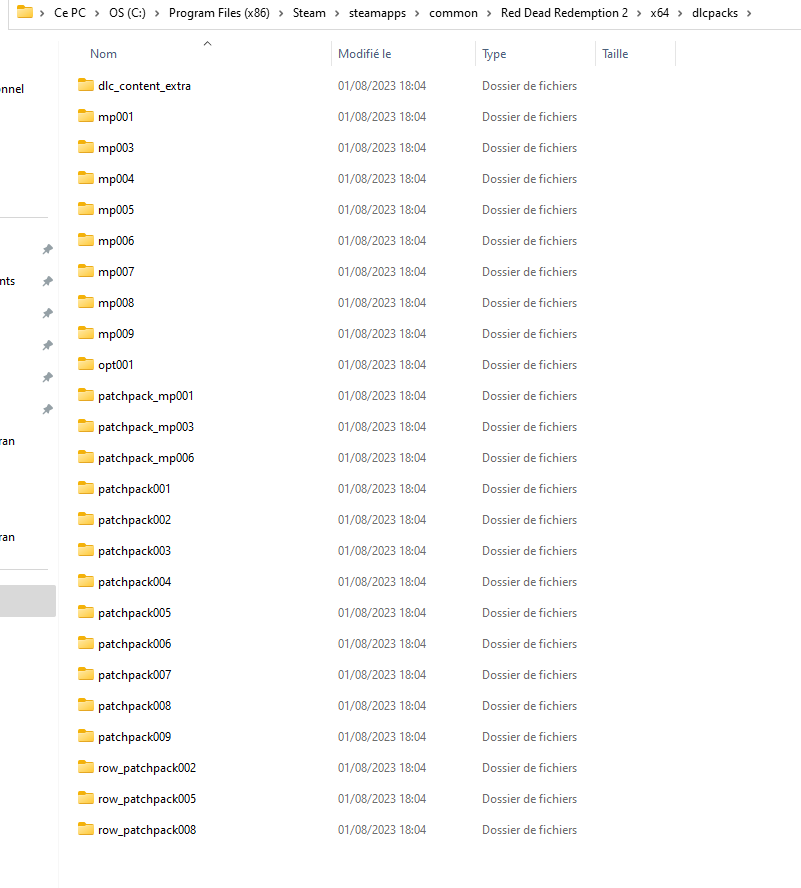The image size is (801, 888).
Task: Click the patchpack004 folder icon
Action: pos(86,581)
